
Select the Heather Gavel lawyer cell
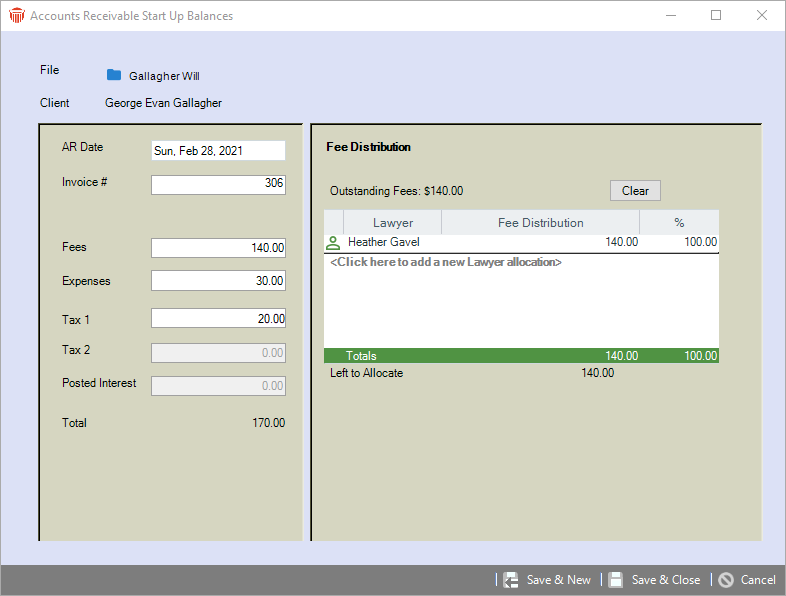pyautogui.click(x=392, y=242)
